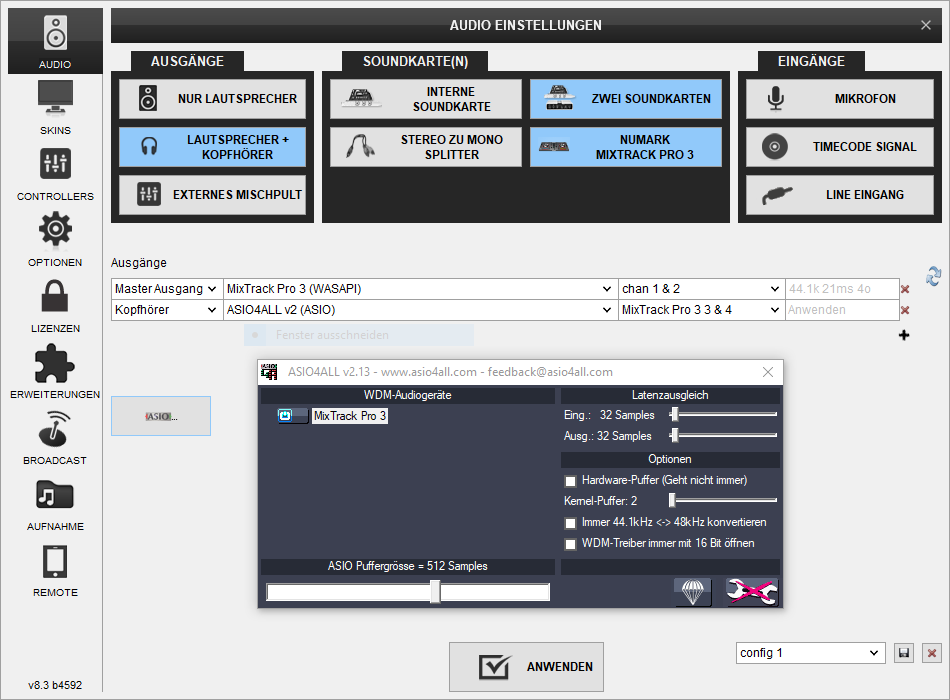Select Externes Mischpult output option
Image resolution: width=950 pixels, height=700 pixels.
(x=213, y=195)
